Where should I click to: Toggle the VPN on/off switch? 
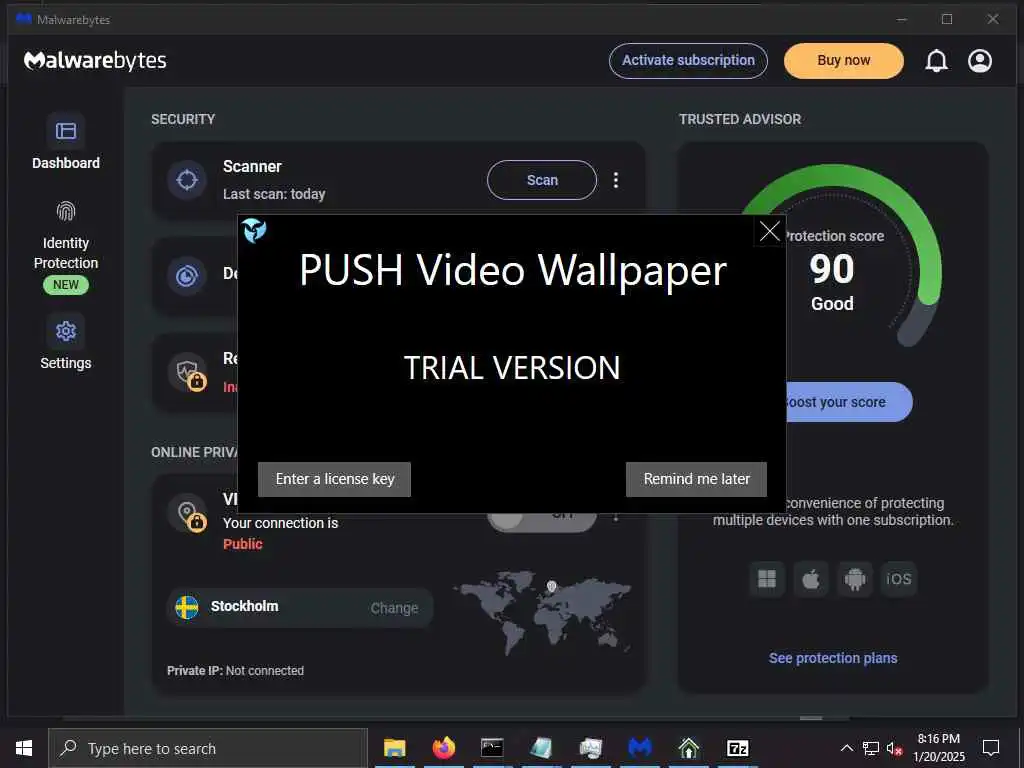tap(541, 522)
